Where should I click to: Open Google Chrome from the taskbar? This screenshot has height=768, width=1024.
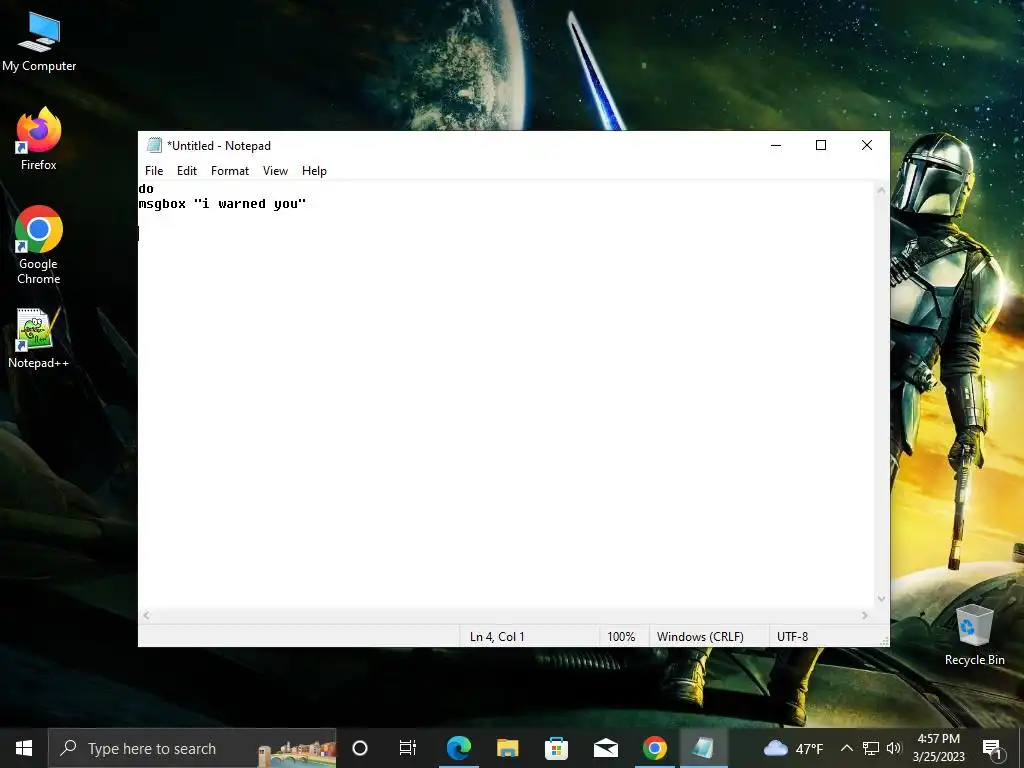click(654, 748)
